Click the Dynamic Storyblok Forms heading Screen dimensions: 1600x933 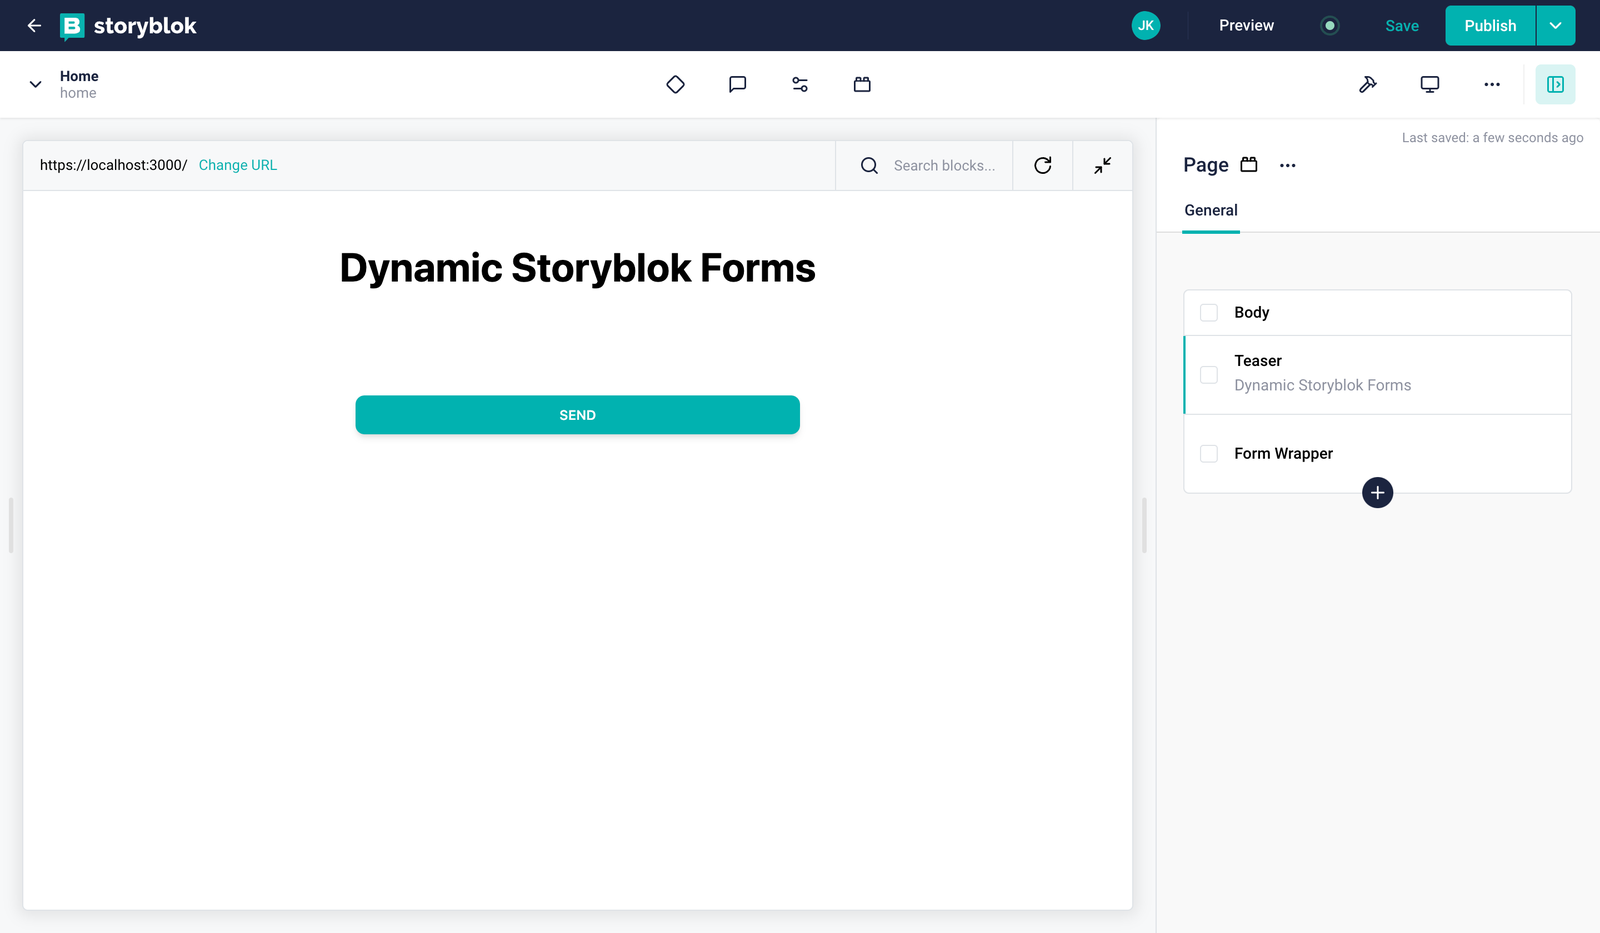point(577,268)
